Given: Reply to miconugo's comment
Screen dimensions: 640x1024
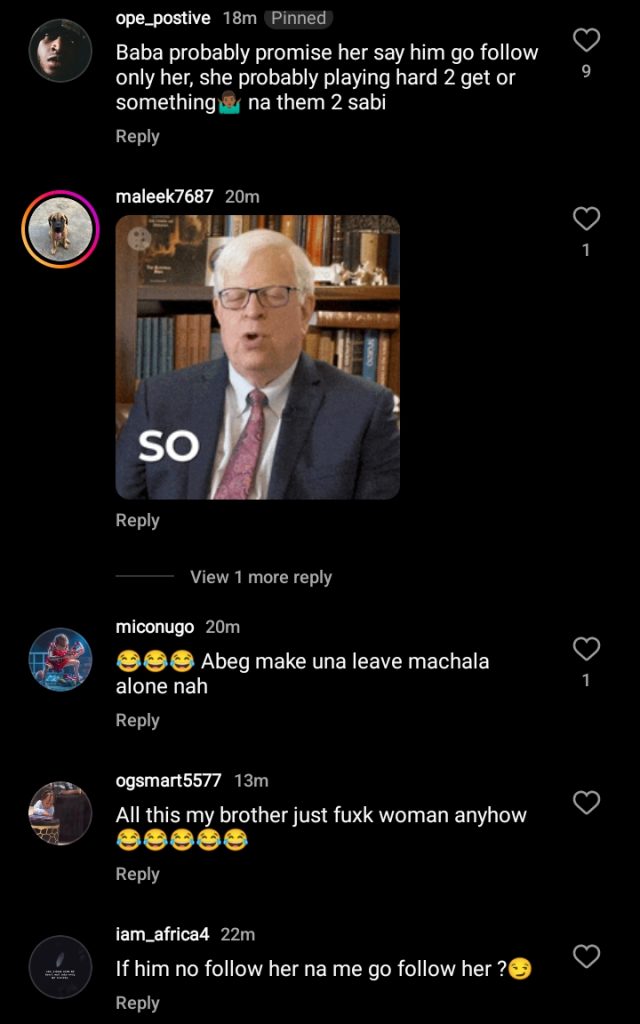Looking at the screenshot, I should [138, 720].
